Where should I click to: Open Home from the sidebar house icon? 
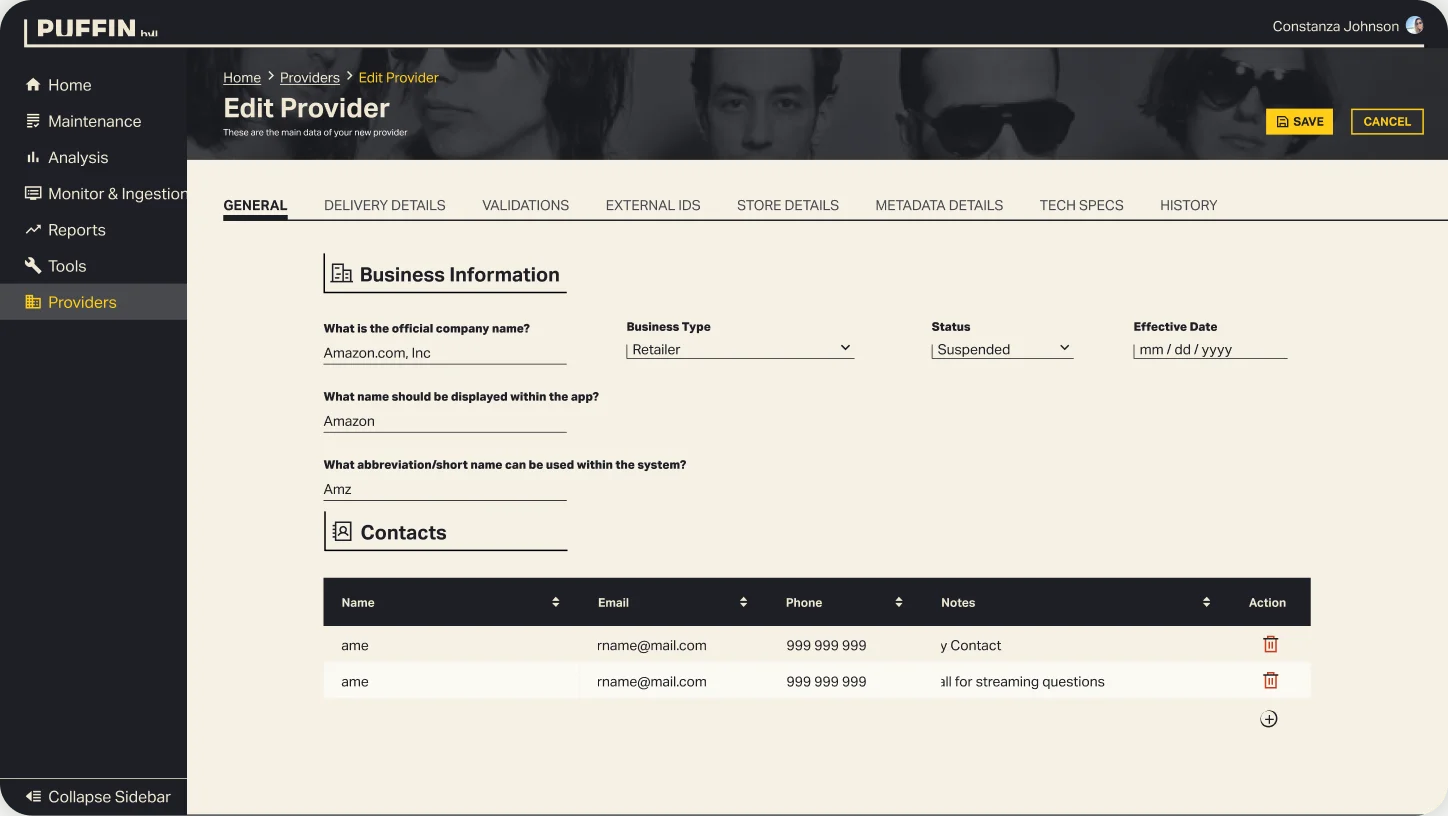tap(33, 85)
